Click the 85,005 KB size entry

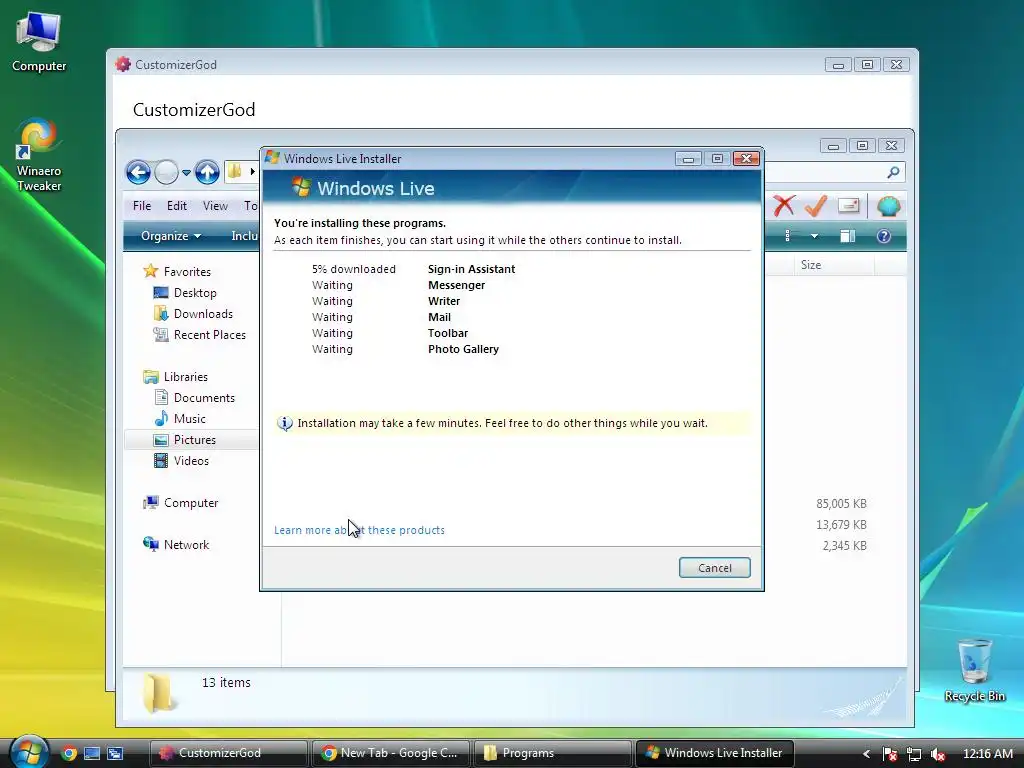(x=841, y=504)
